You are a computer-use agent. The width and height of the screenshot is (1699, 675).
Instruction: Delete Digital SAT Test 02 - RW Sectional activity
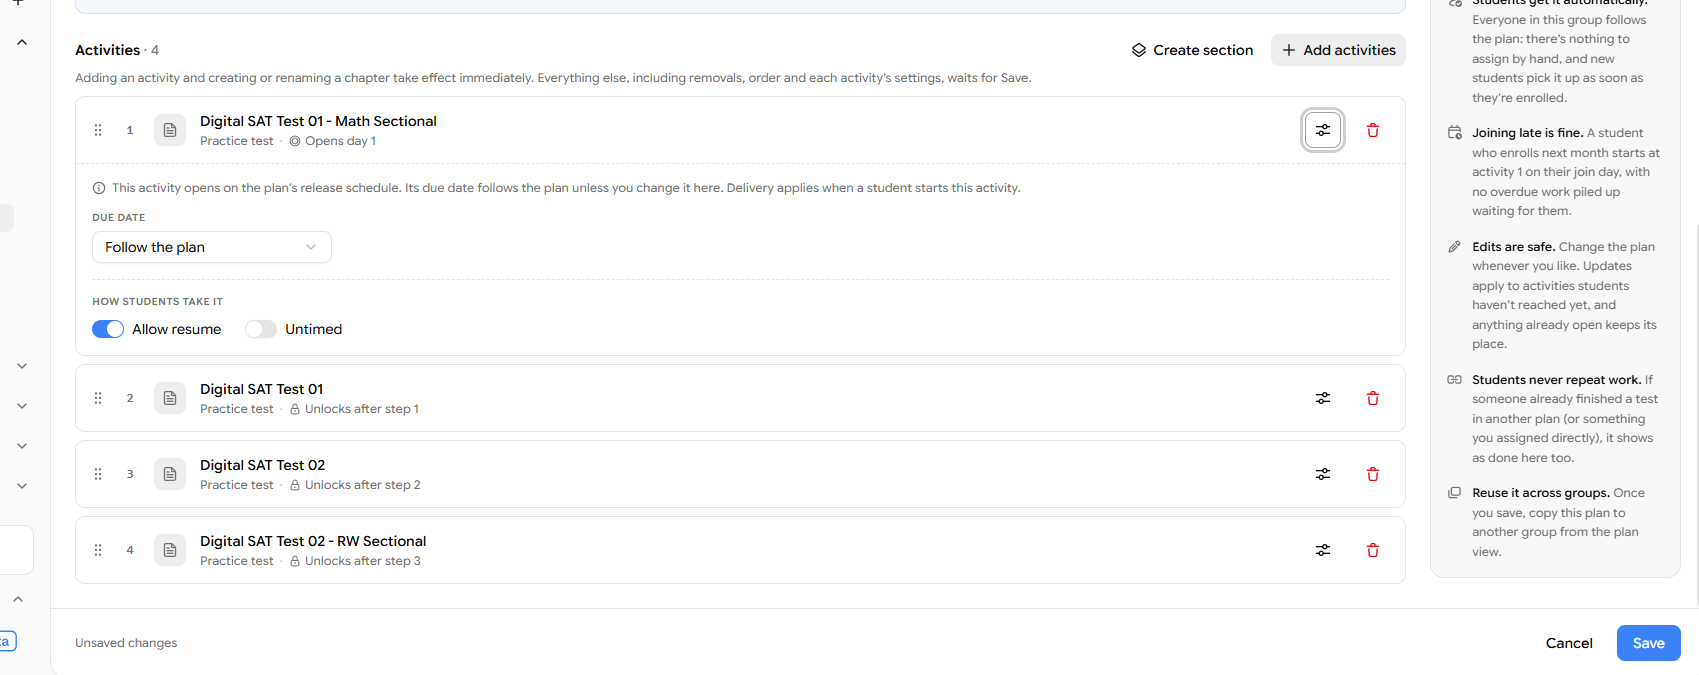pos(1372,550)
